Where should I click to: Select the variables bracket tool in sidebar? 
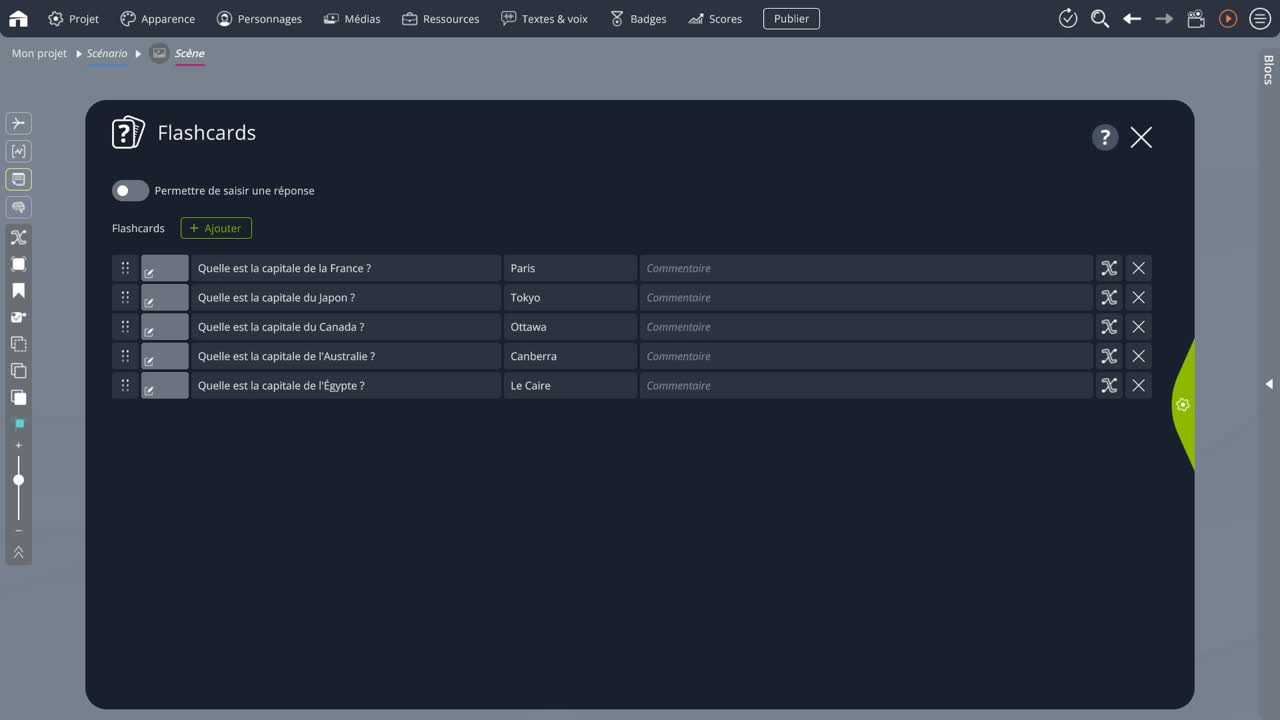[18, 151]
